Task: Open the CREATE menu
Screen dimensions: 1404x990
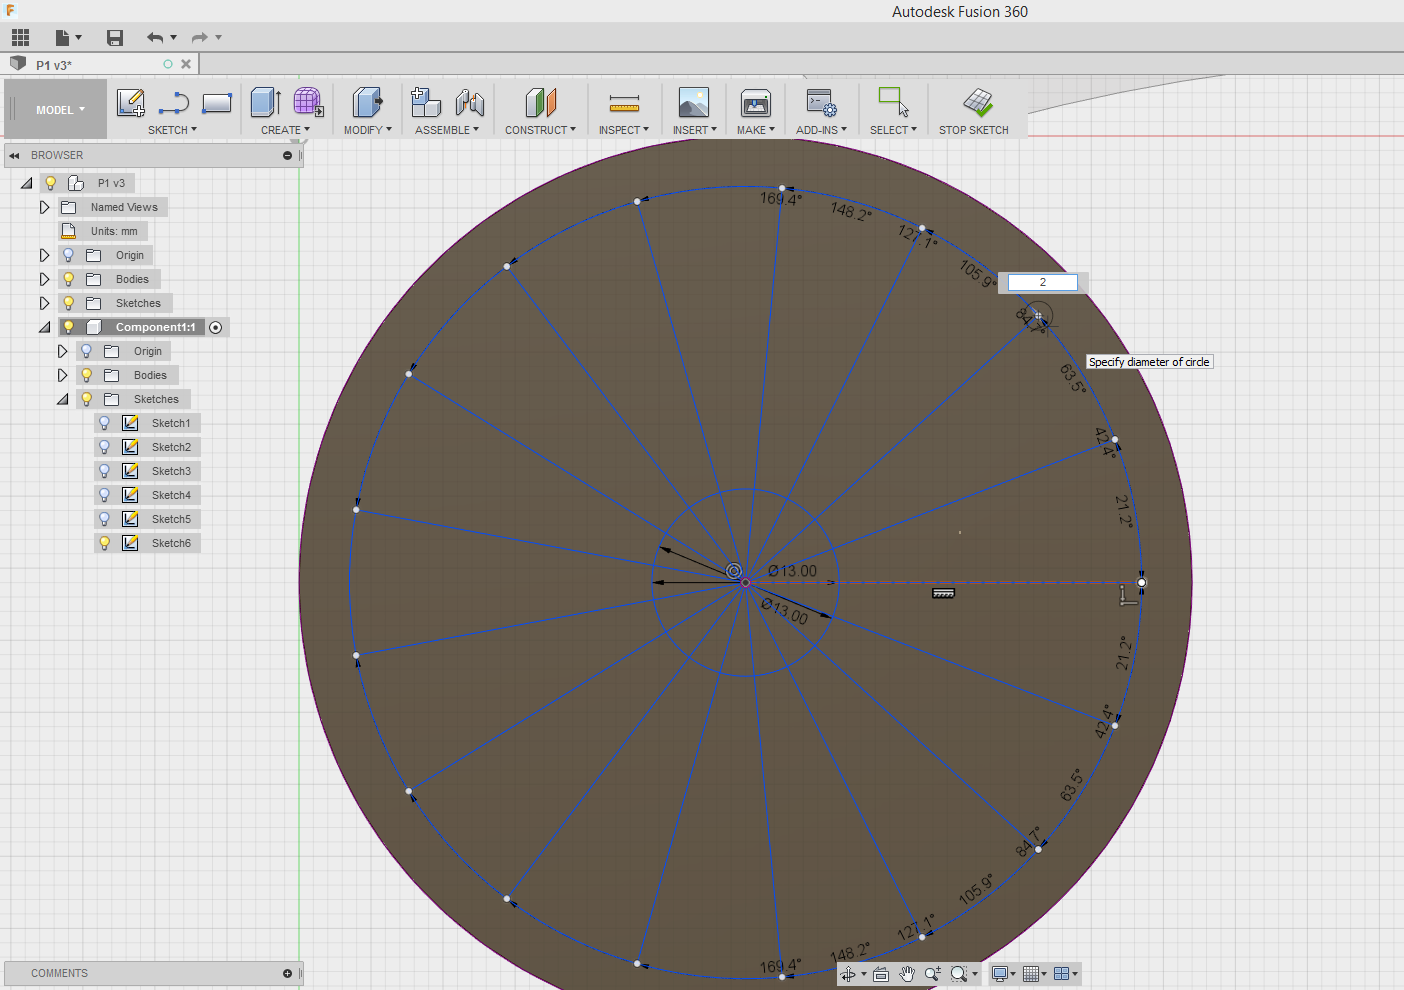Action: point(285,130)
